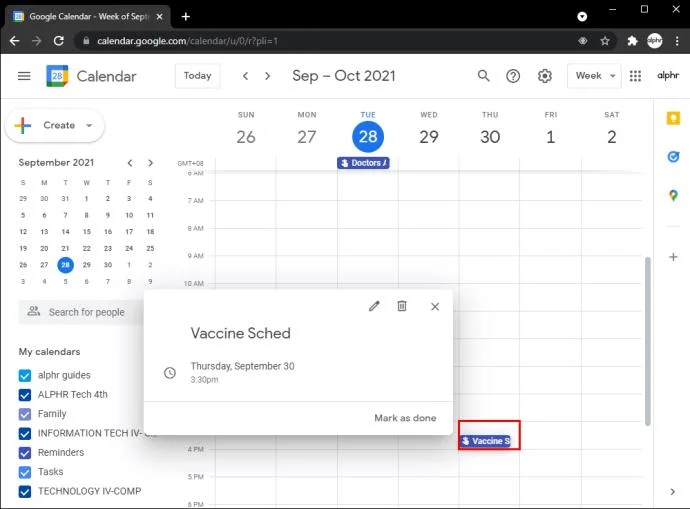Toggle the Tasks calendar checkbox

(x=25, y=472)
